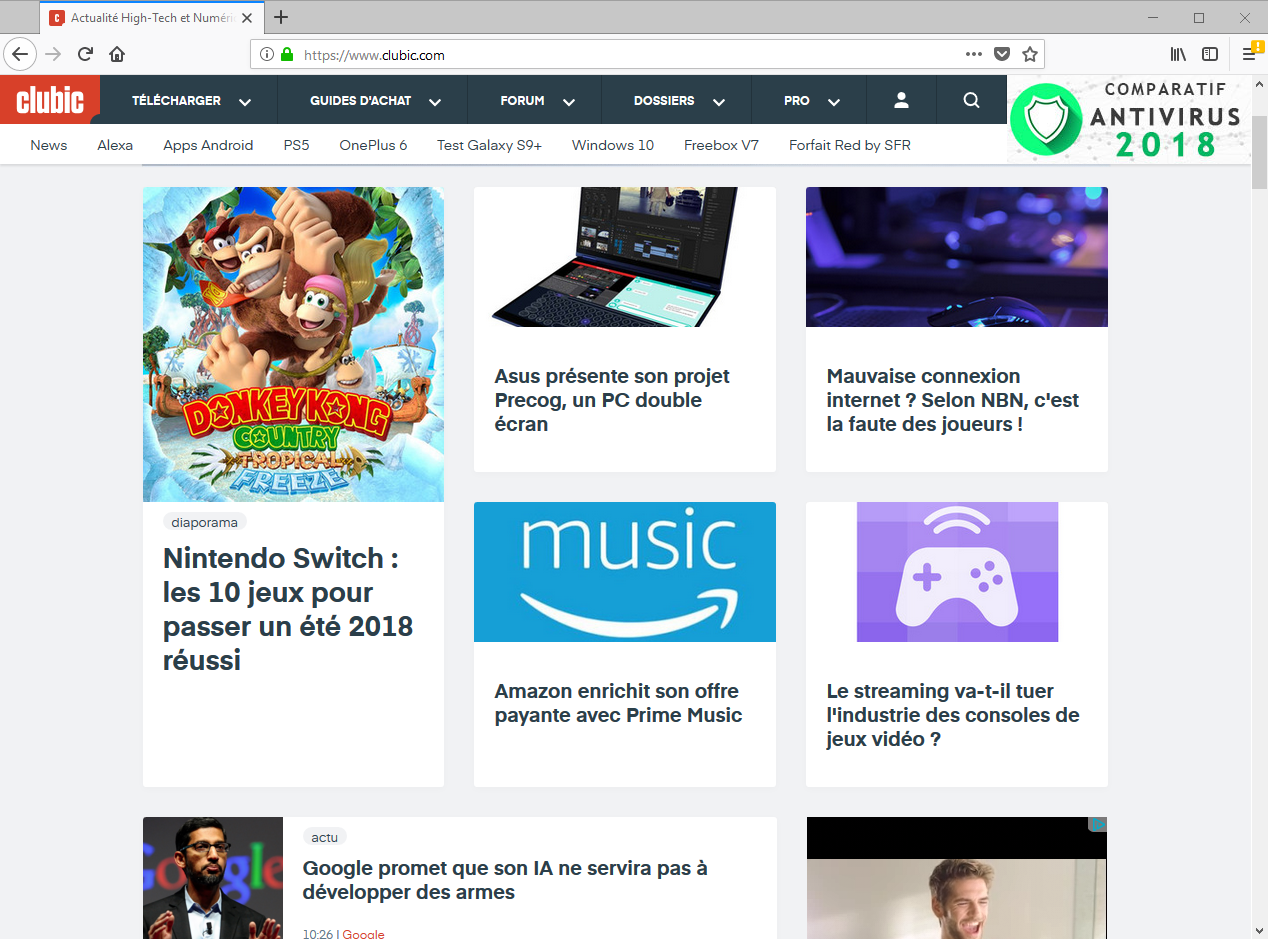The height and width of the screenshot is (939, 1268).
Task: Click the forward navigation arrow
Action: [x=53, y=54]
